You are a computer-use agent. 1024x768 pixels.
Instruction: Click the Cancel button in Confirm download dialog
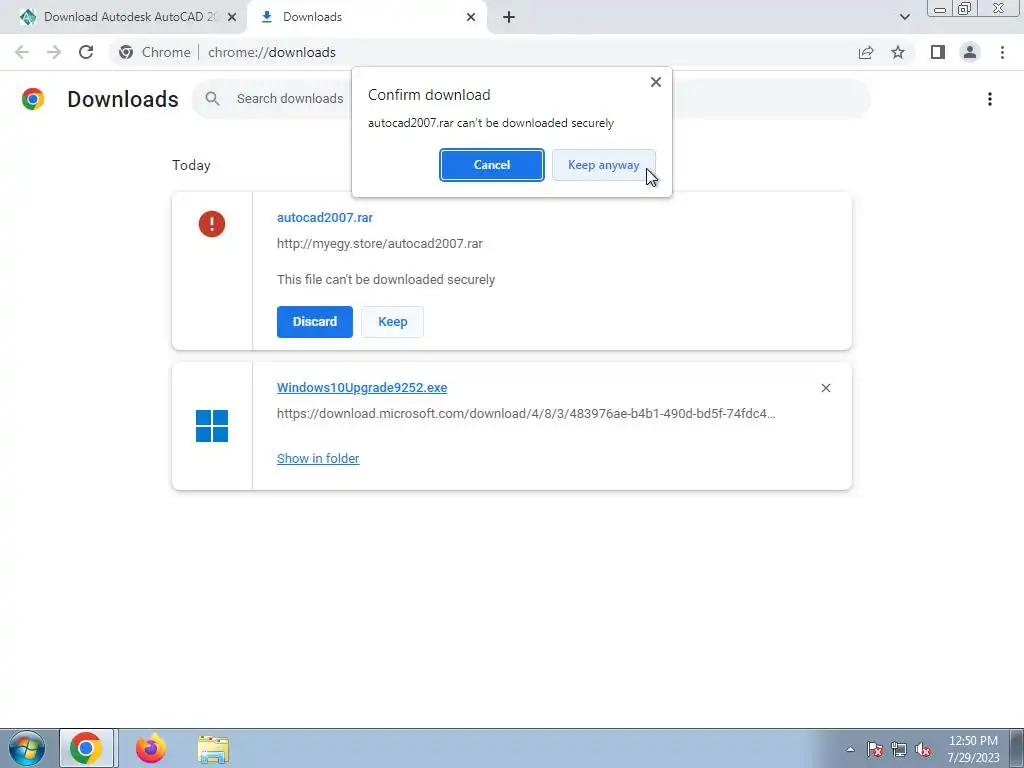(492, 165)
